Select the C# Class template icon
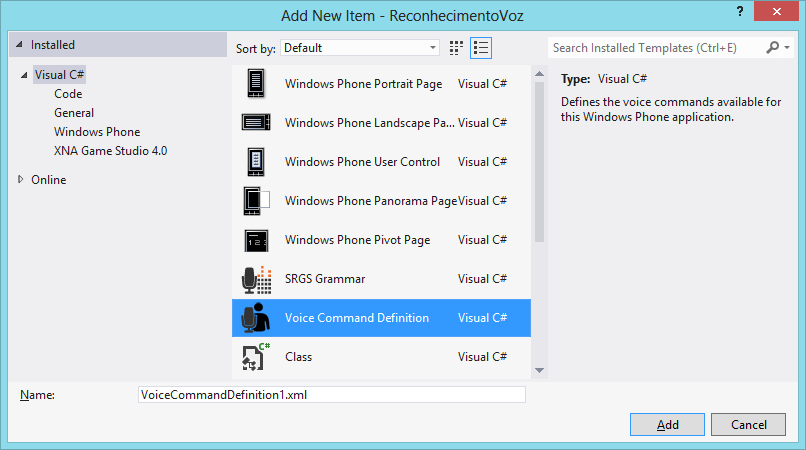The height and width of the screenshot is (450, 806). (x=255, y=356)
